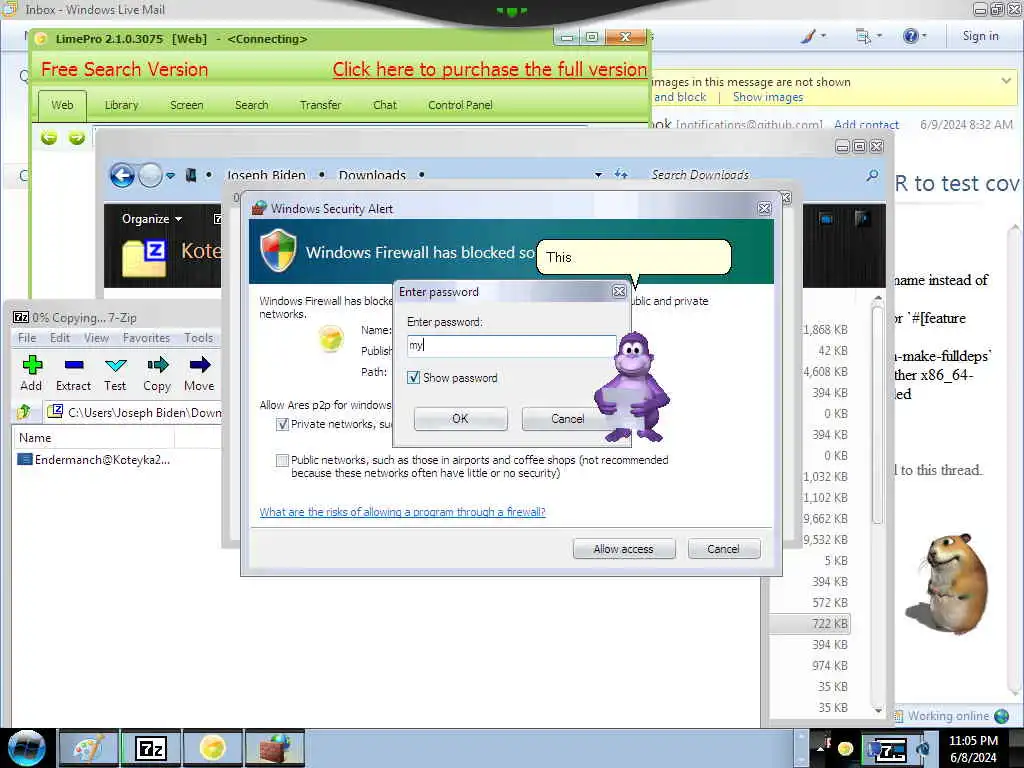
Task: Click the Name column header in 7-Zip
Action: [x=93, y=438]
